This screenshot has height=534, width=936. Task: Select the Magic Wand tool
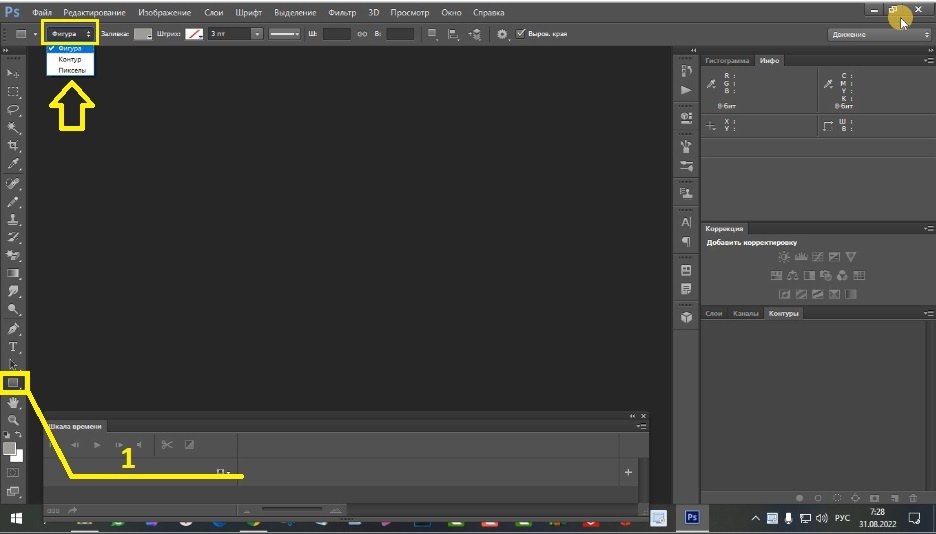(13, 128)
